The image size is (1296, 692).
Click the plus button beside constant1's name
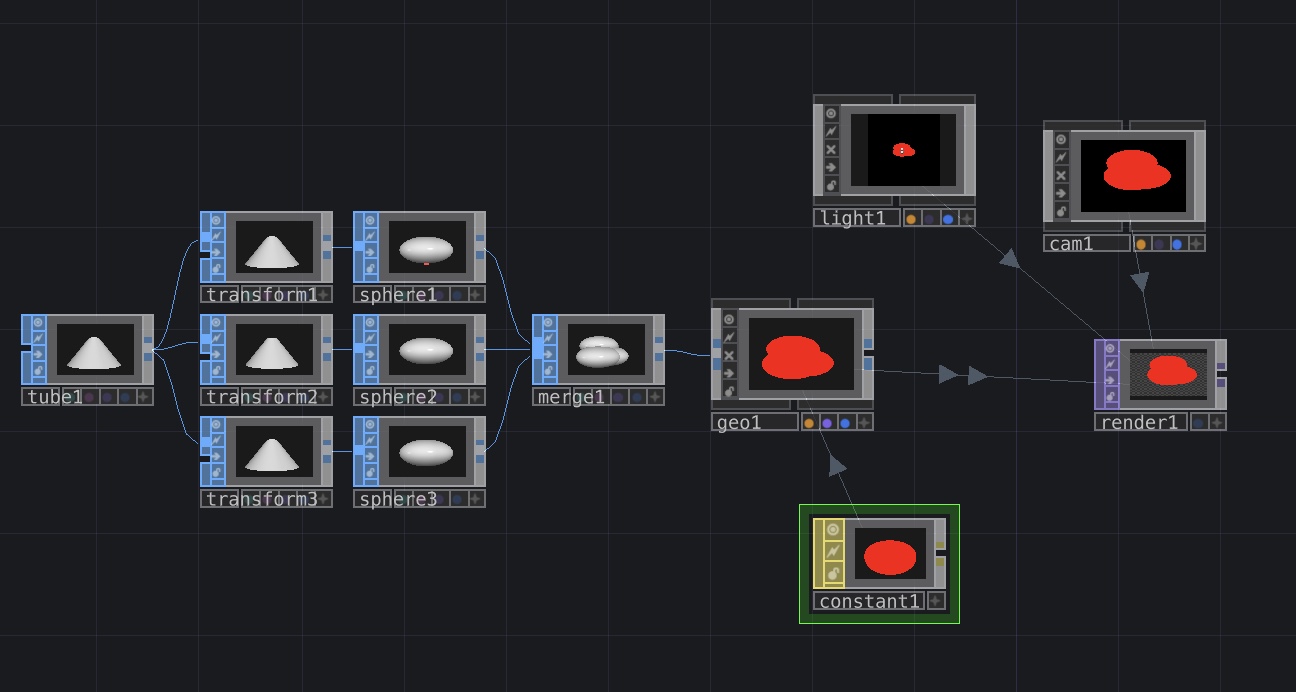click(936, 601)
